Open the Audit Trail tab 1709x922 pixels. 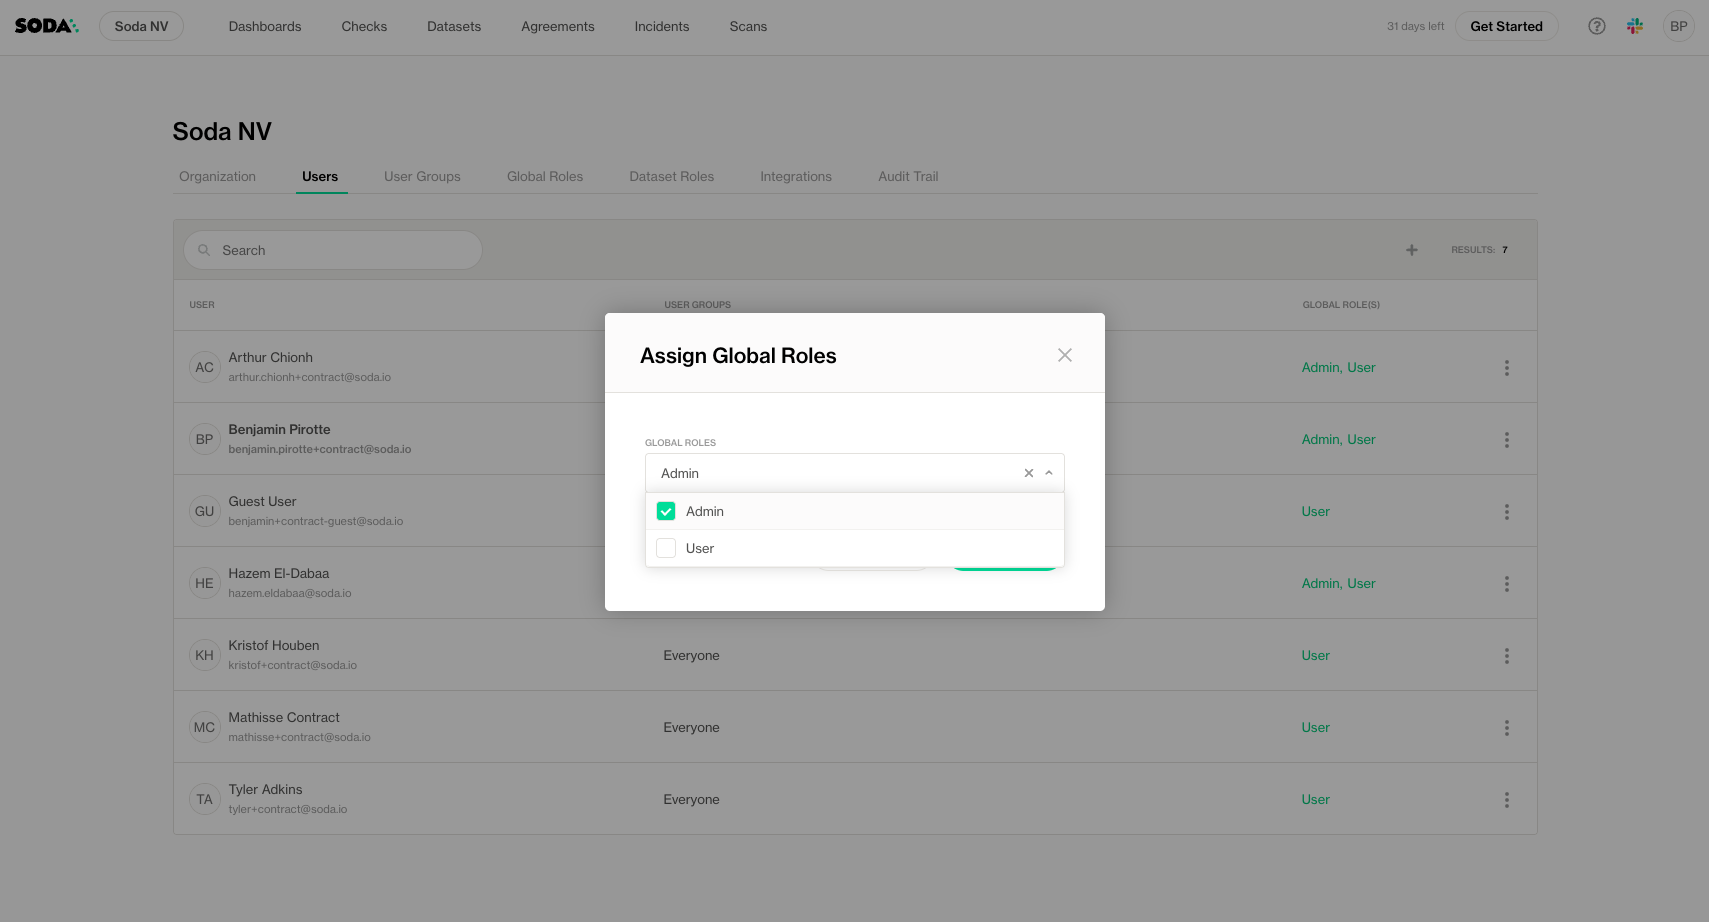(908, 177)
